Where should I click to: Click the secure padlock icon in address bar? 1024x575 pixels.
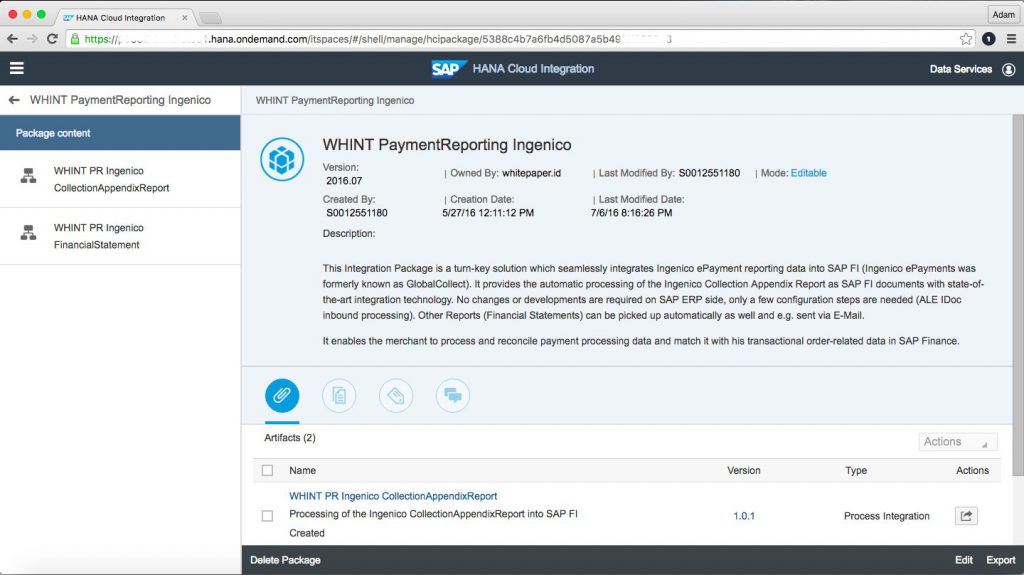click(x=75, y=39)
